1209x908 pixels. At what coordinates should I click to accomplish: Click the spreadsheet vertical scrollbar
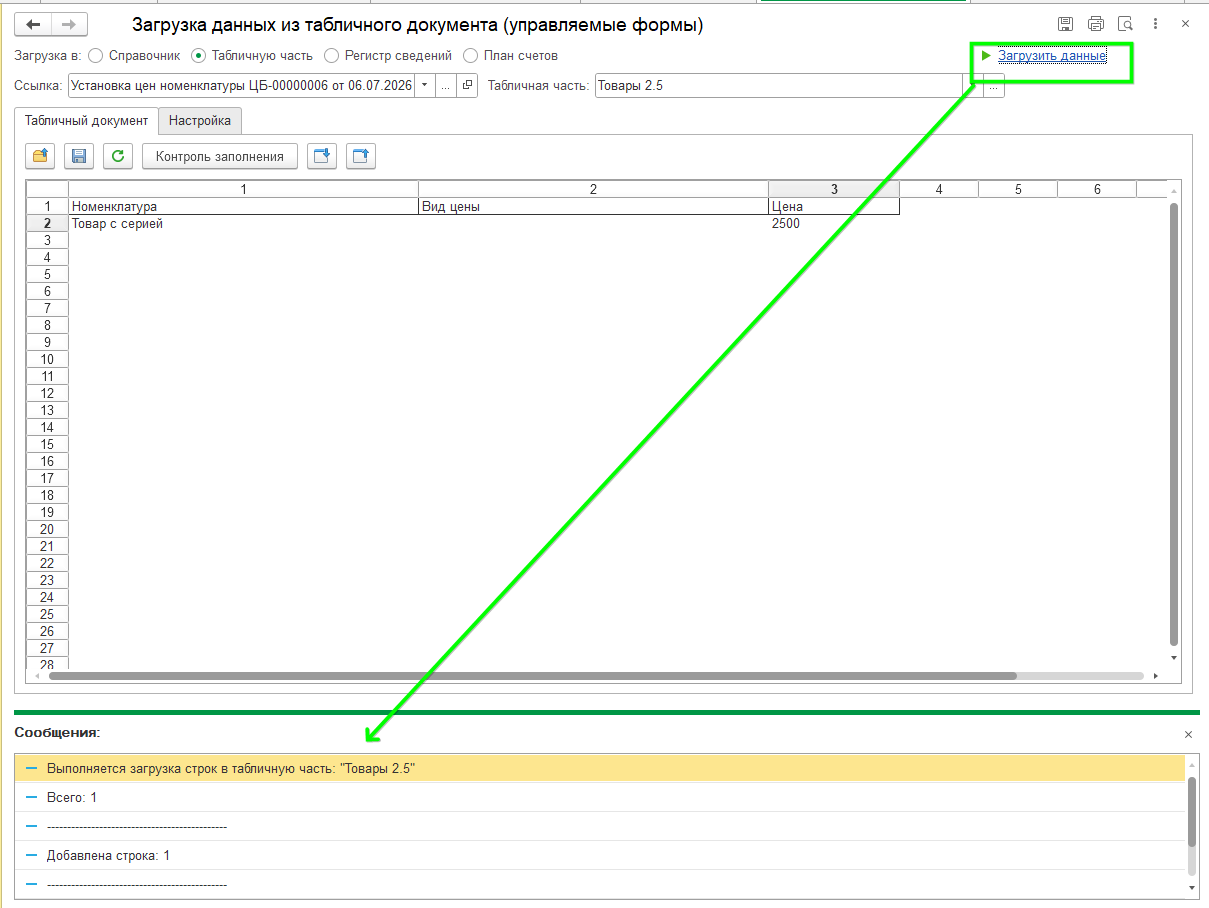(1174, 423)
